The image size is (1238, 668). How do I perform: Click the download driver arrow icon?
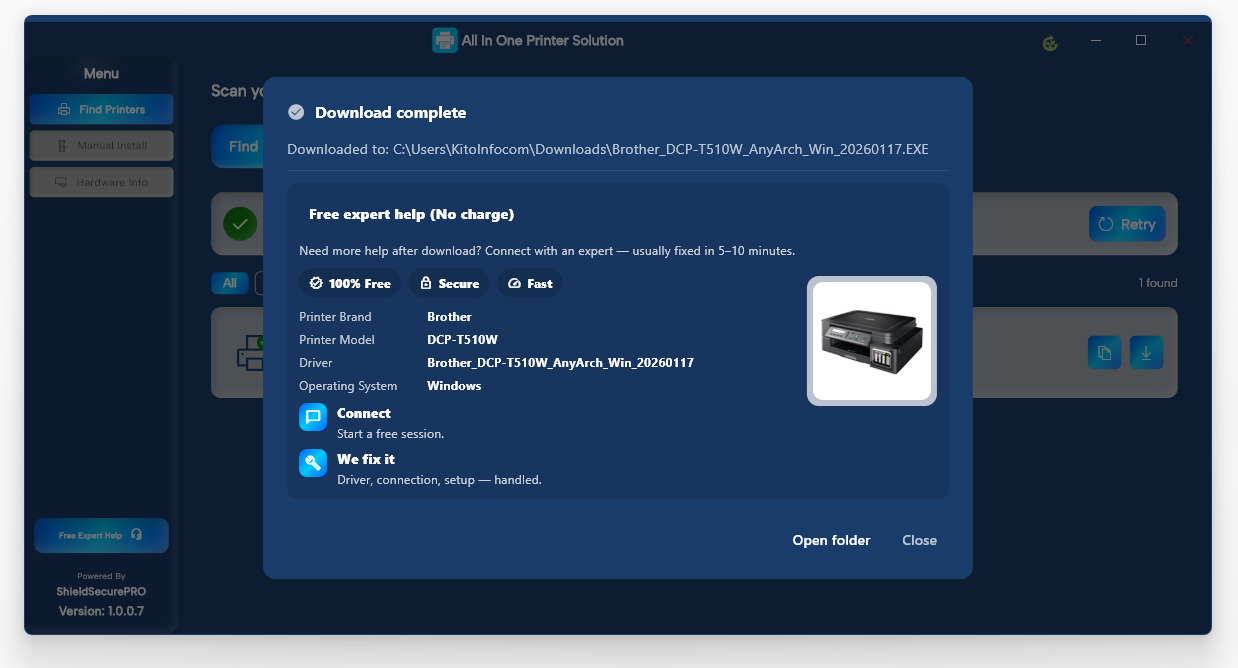tap(1146, 352)
